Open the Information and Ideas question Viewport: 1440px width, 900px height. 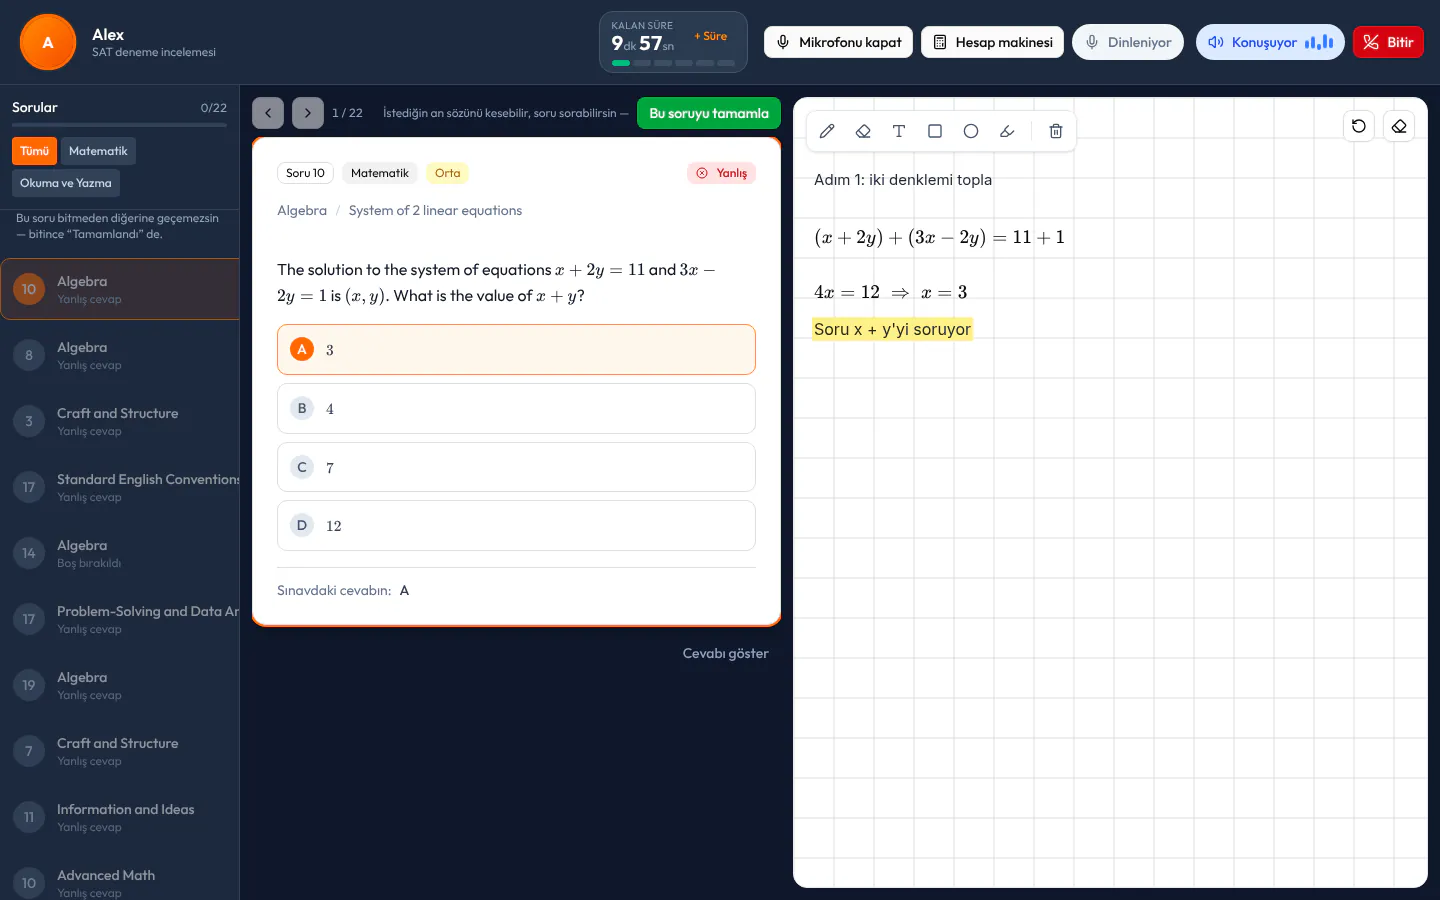pyautogui.click(x=120, y=817)
